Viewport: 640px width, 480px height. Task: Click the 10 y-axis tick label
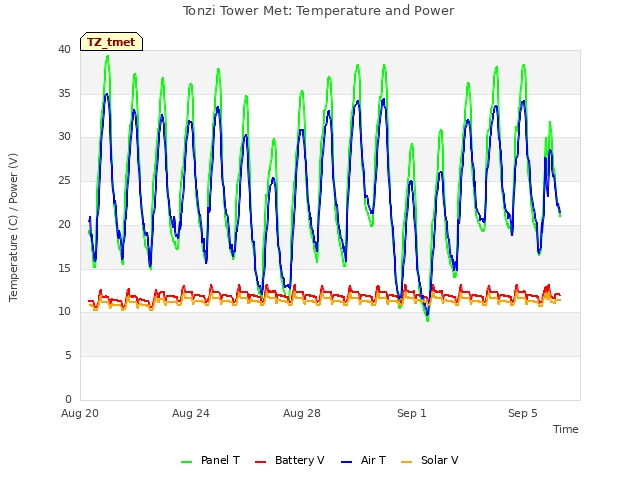click(64, 311)
